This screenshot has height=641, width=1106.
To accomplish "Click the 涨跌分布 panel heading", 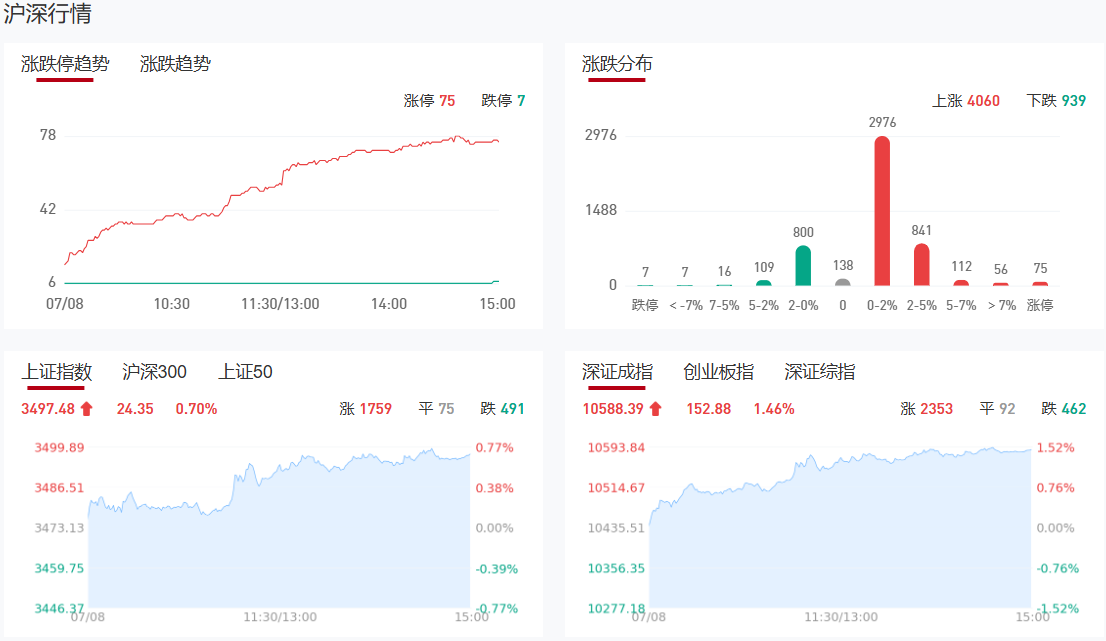I will coord(617,64).
